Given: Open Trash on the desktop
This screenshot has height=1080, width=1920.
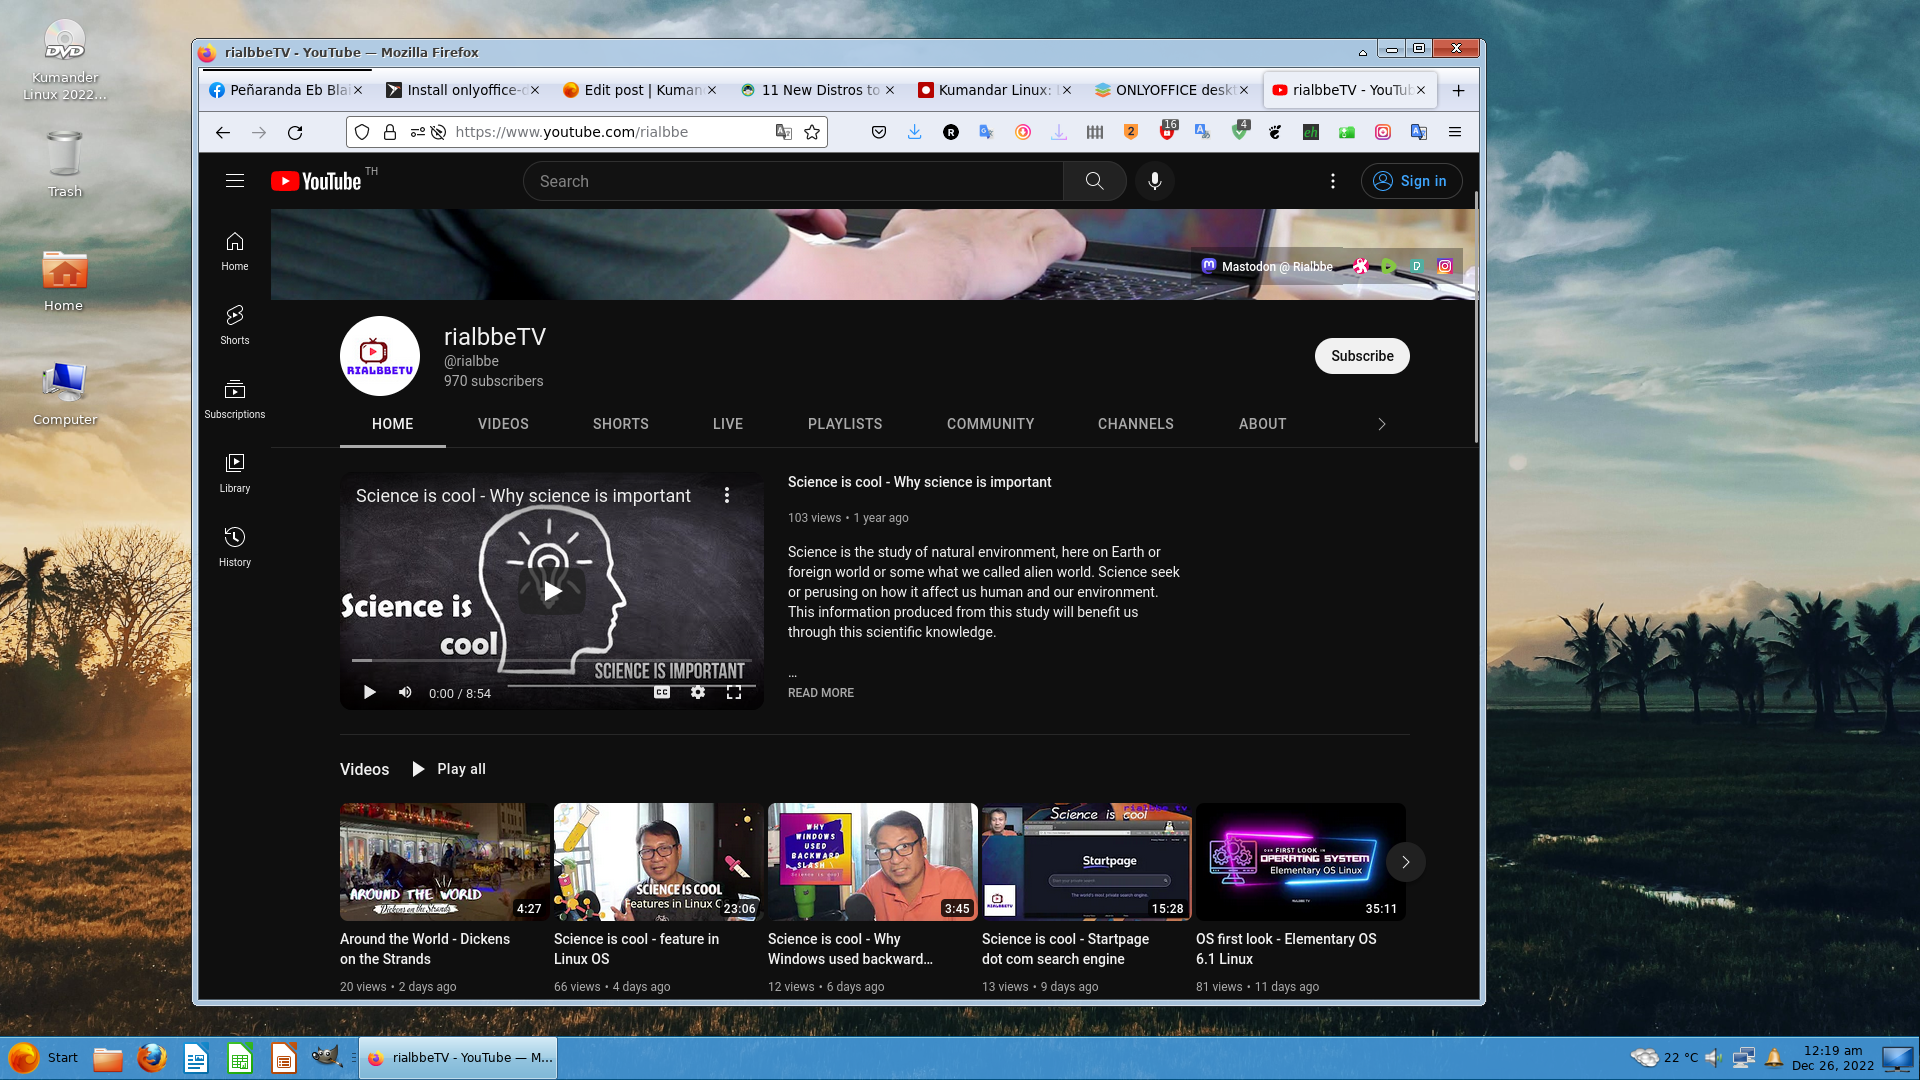Looking at the screenshot, I should pyautogui.click(x=64, y=164).
